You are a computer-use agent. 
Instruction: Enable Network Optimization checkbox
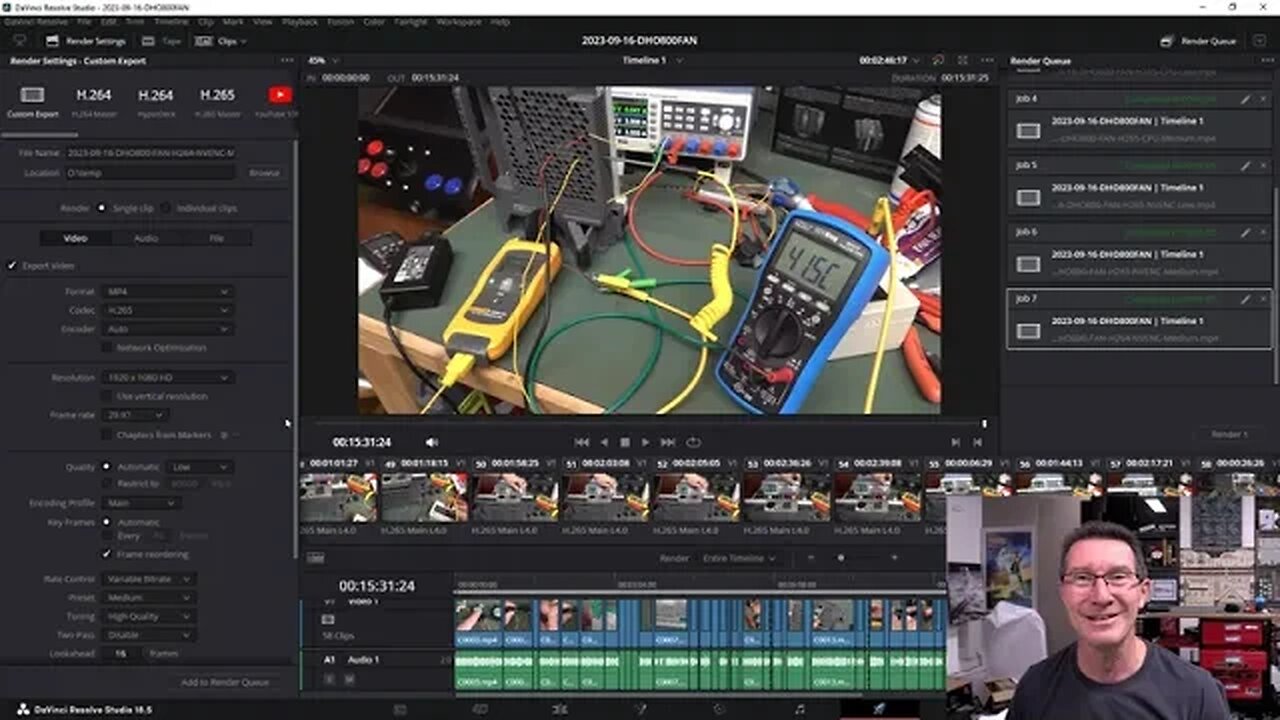click(x=107, y=348)
